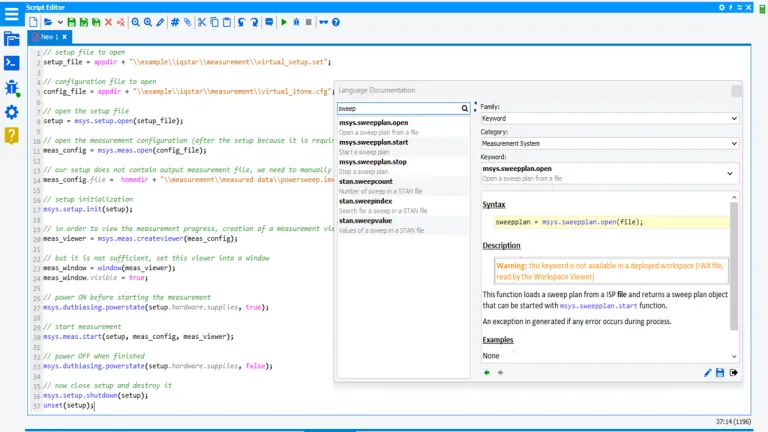Click the Save As toolbar icon

pos(84,22)
